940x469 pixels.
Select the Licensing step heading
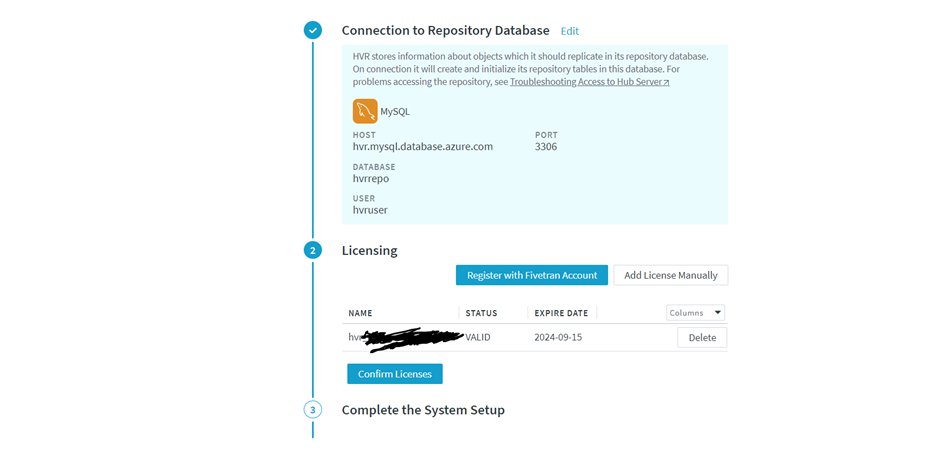tap(369, 250)
